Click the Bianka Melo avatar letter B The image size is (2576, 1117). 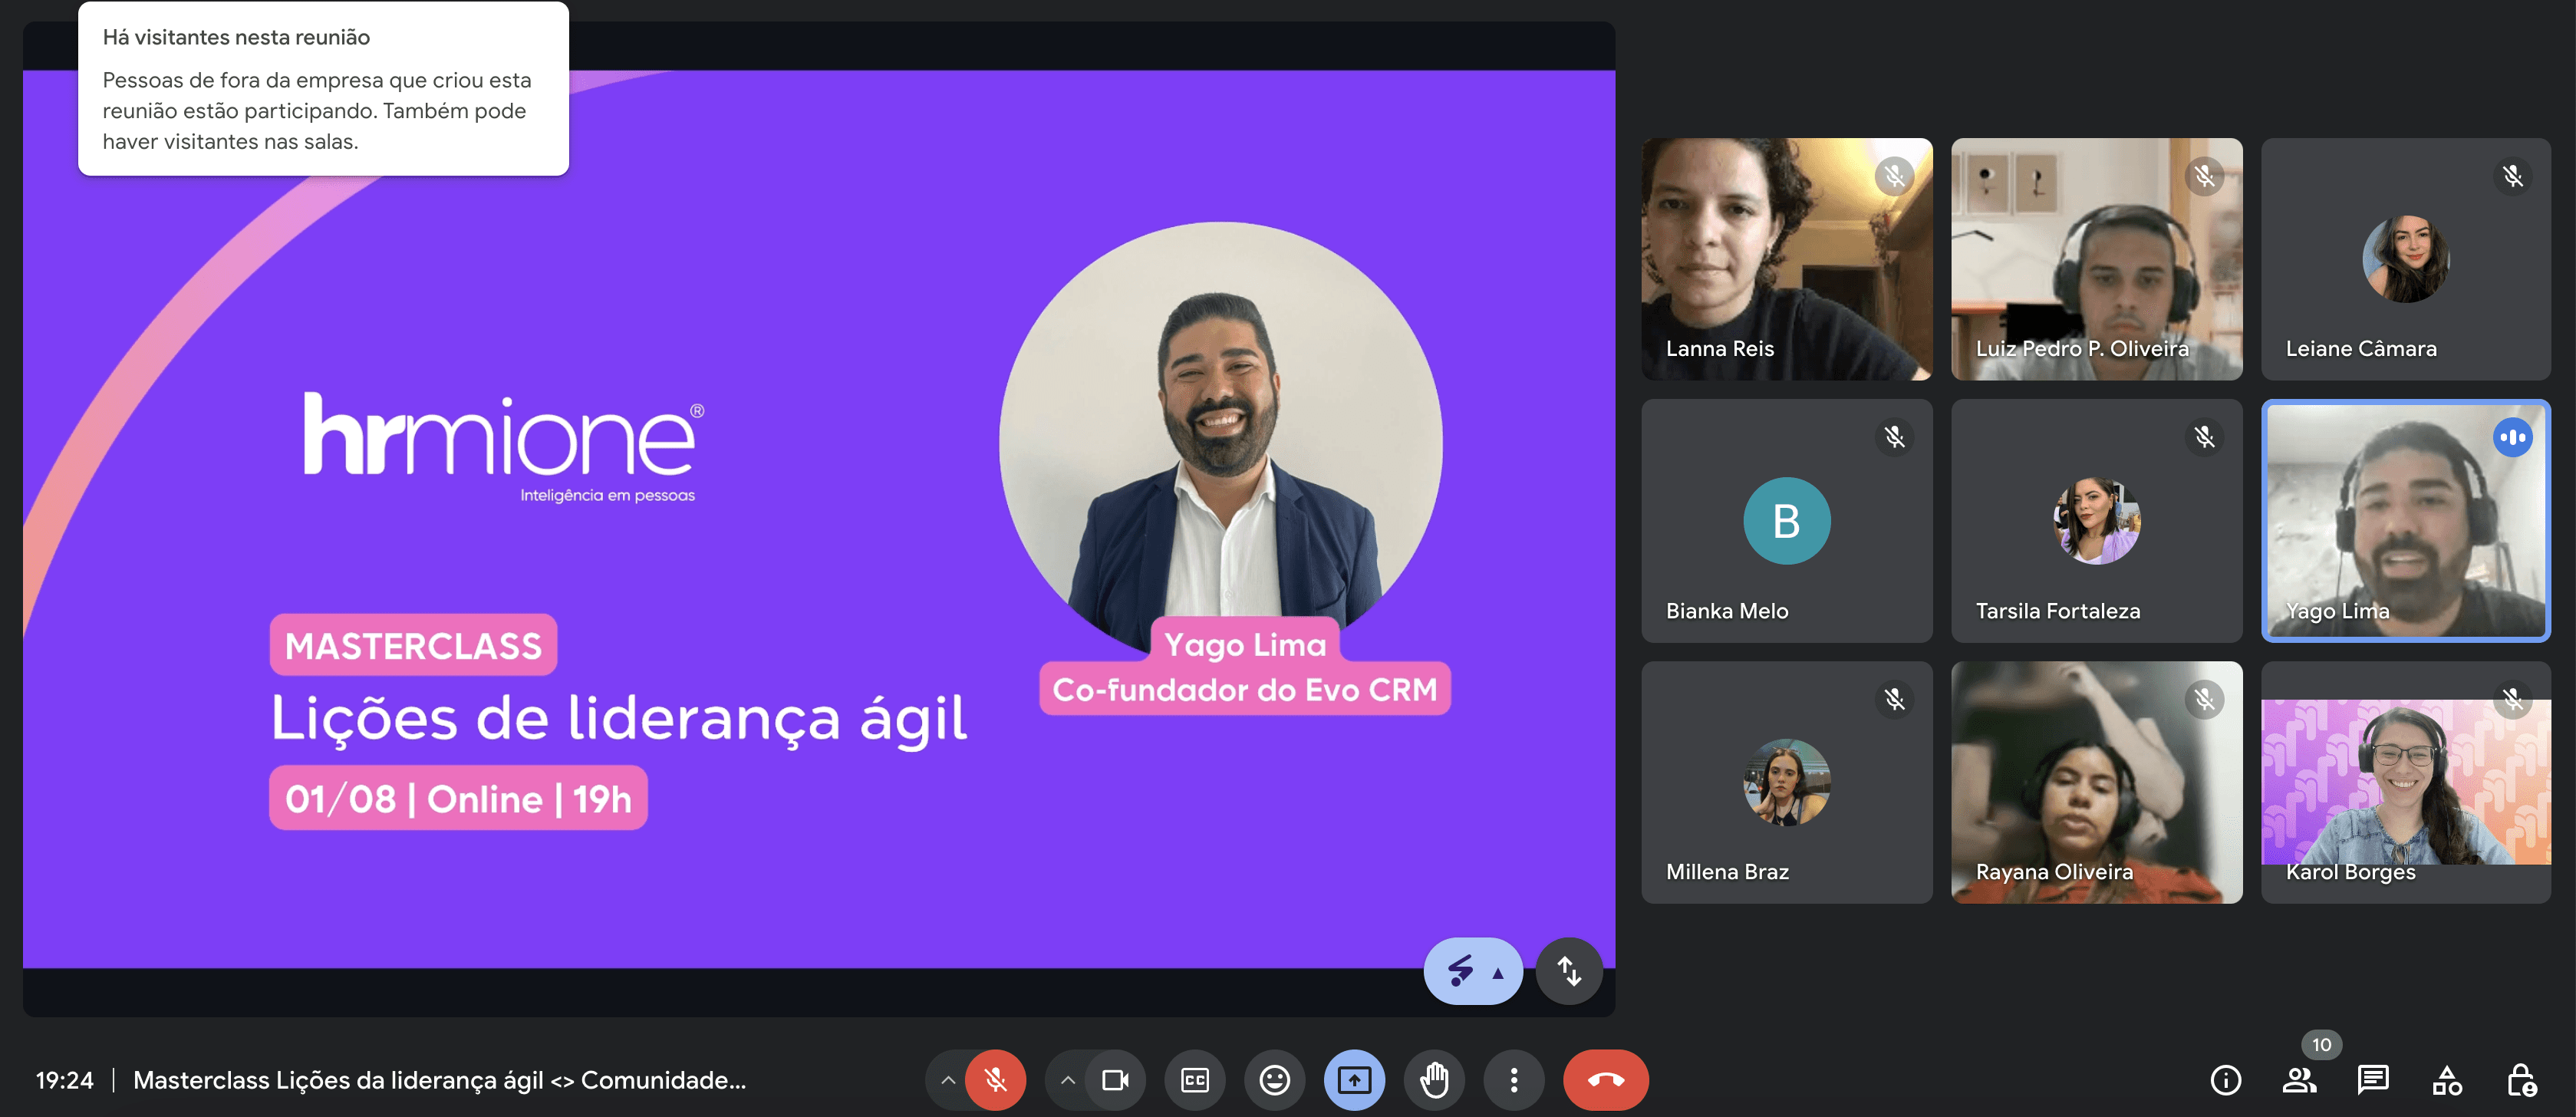1787,521
